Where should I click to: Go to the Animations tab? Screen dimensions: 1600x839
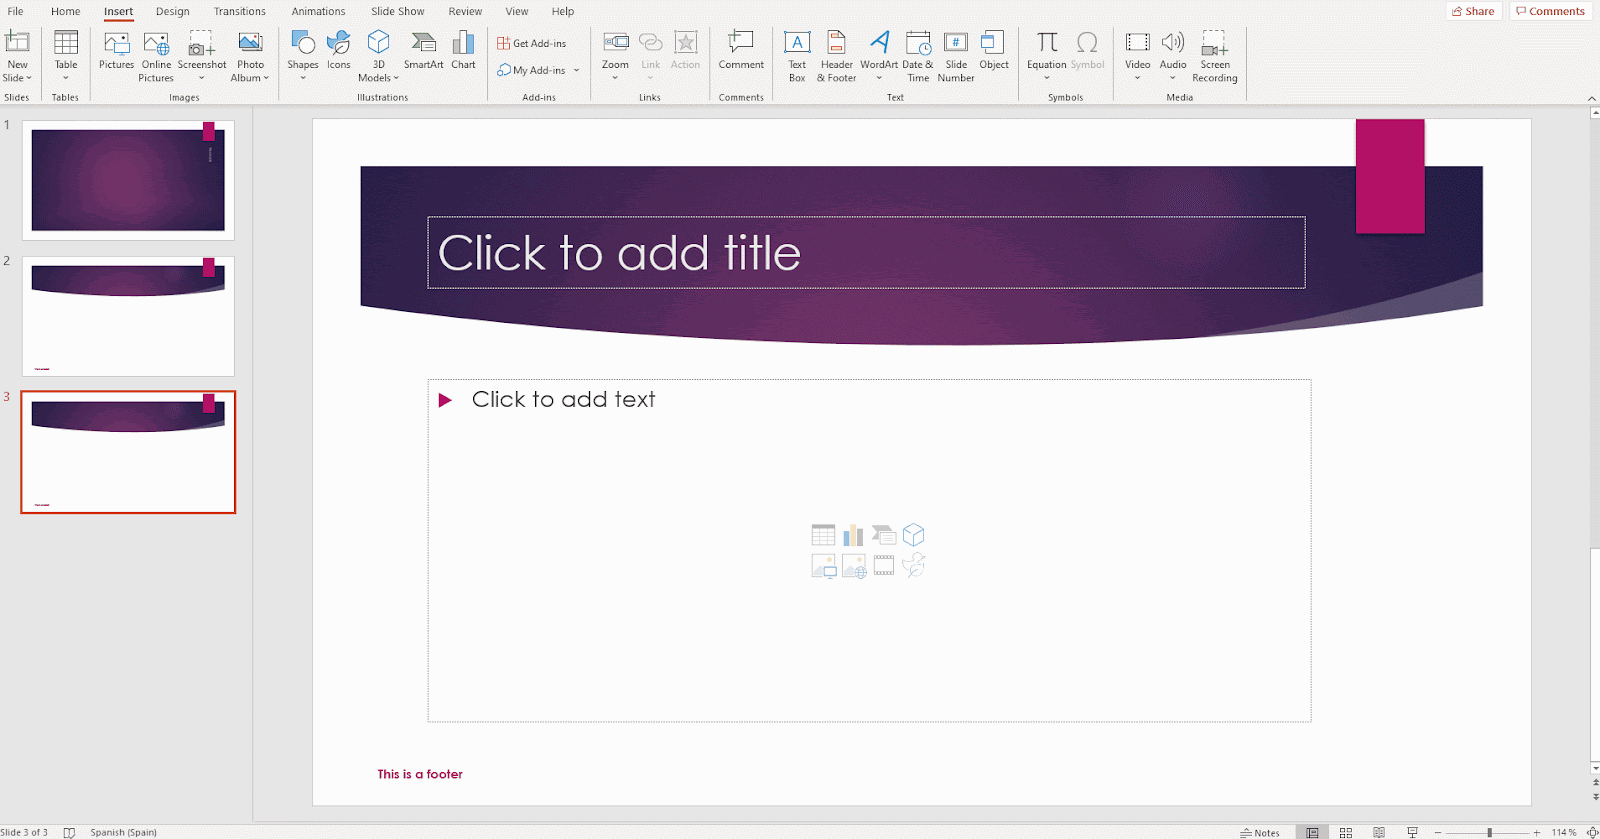tap(318, 11)
